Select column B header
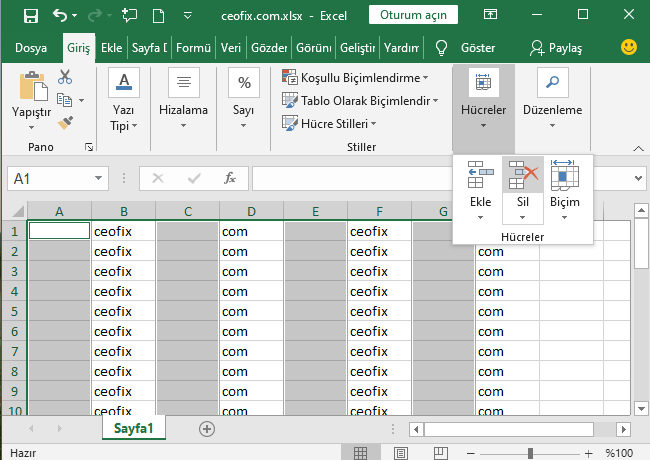The width and height of the screenshot is (650, 460). click(x=124, y=211)
